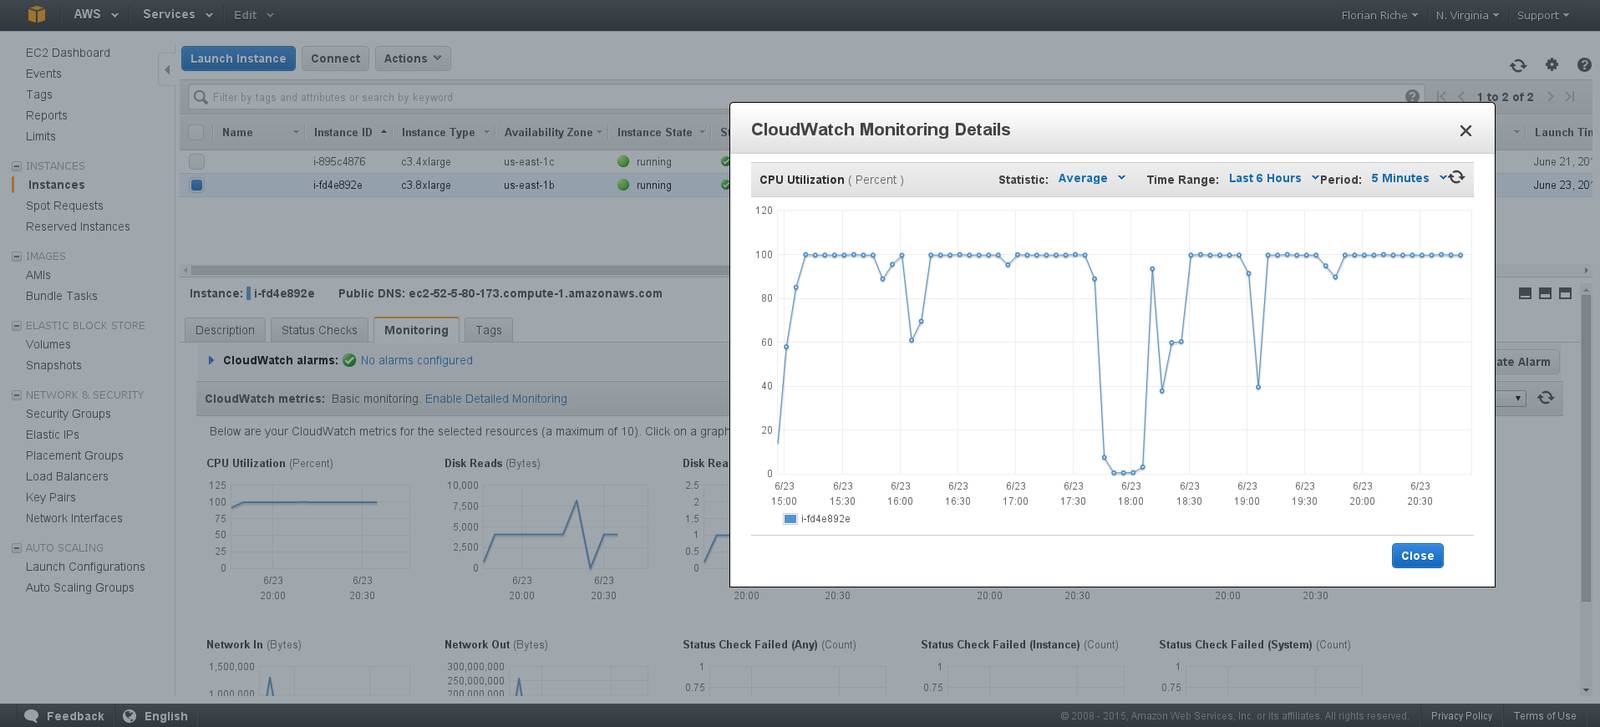This screenshot has height=727, width=1600.
Task: Collapse the IMAGES sidebar section
Action: click(x=16, y=256)
